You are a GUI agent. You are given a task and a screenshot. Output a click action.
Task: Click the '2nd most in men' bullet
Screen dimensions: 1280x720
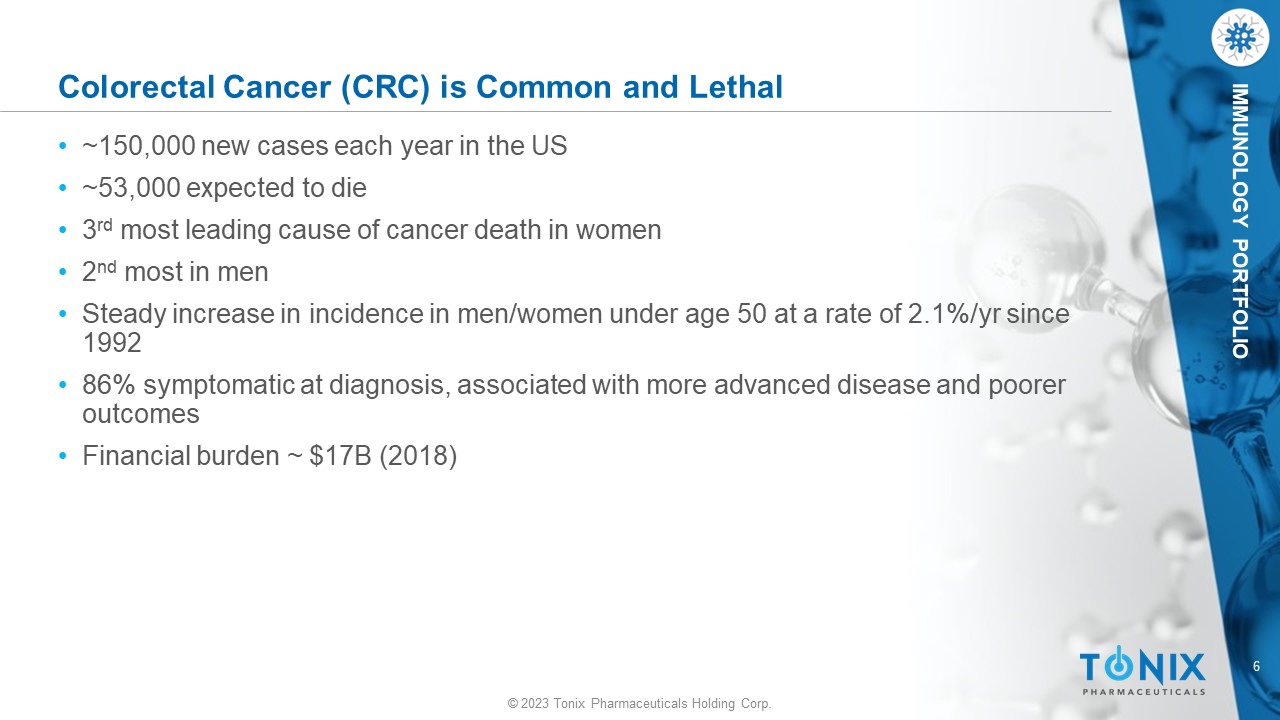pyautogui.click(x=175, y=272)
